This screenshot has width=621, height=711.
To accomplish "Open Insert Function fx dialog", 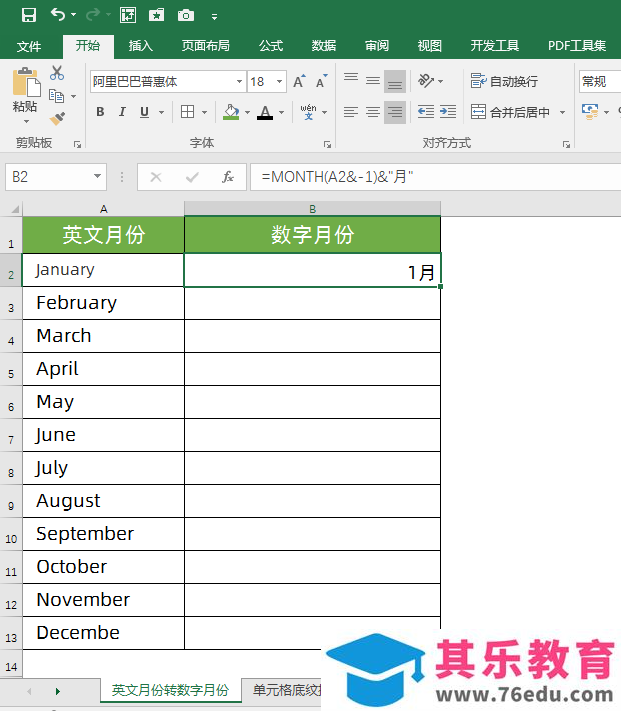I will [228, 177].
